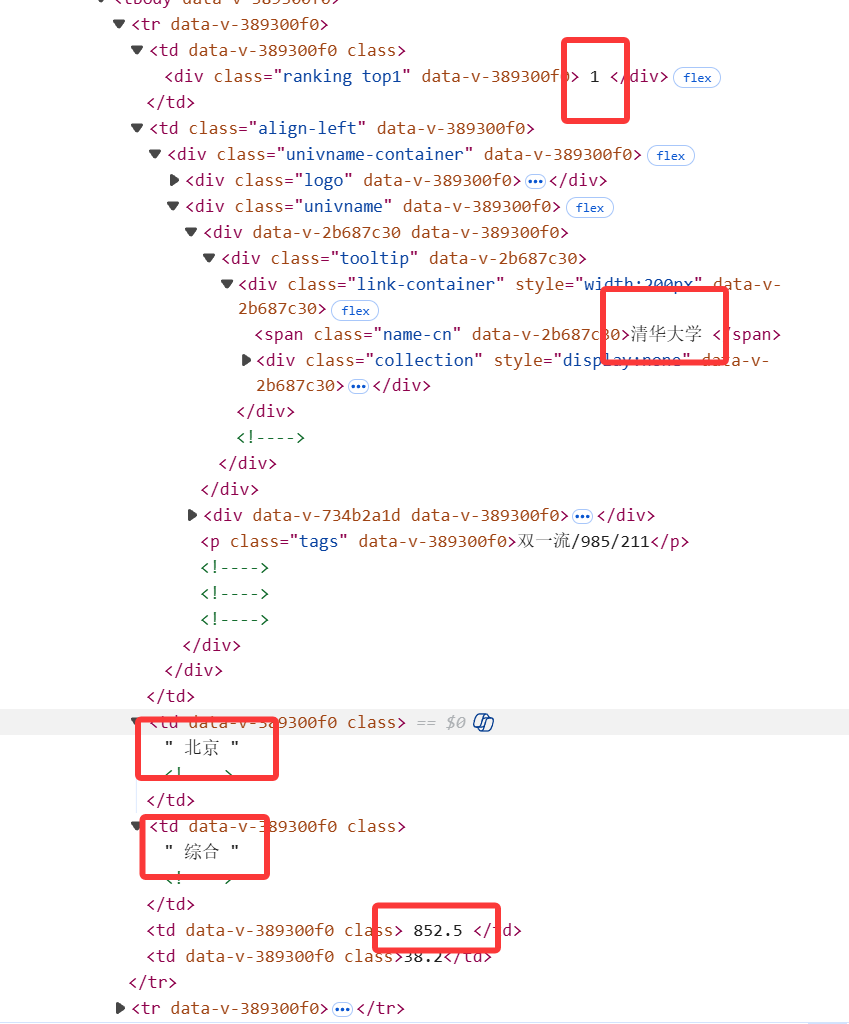The image size is (849, 1024).
Task: Collapse the univname div node
Action: 173,206
